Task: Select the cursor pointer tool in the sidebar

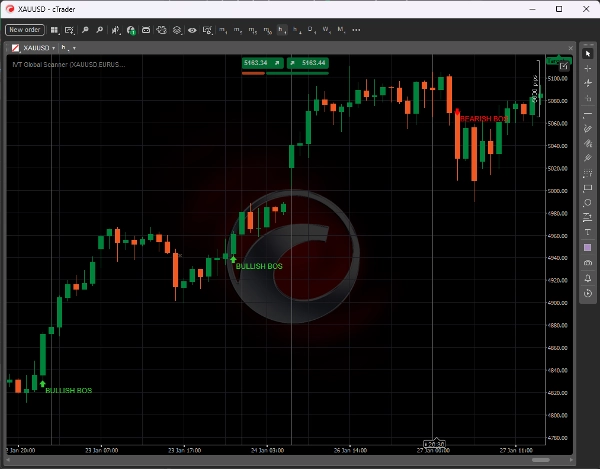Action: pyautogui.click(x=588, y=52)
